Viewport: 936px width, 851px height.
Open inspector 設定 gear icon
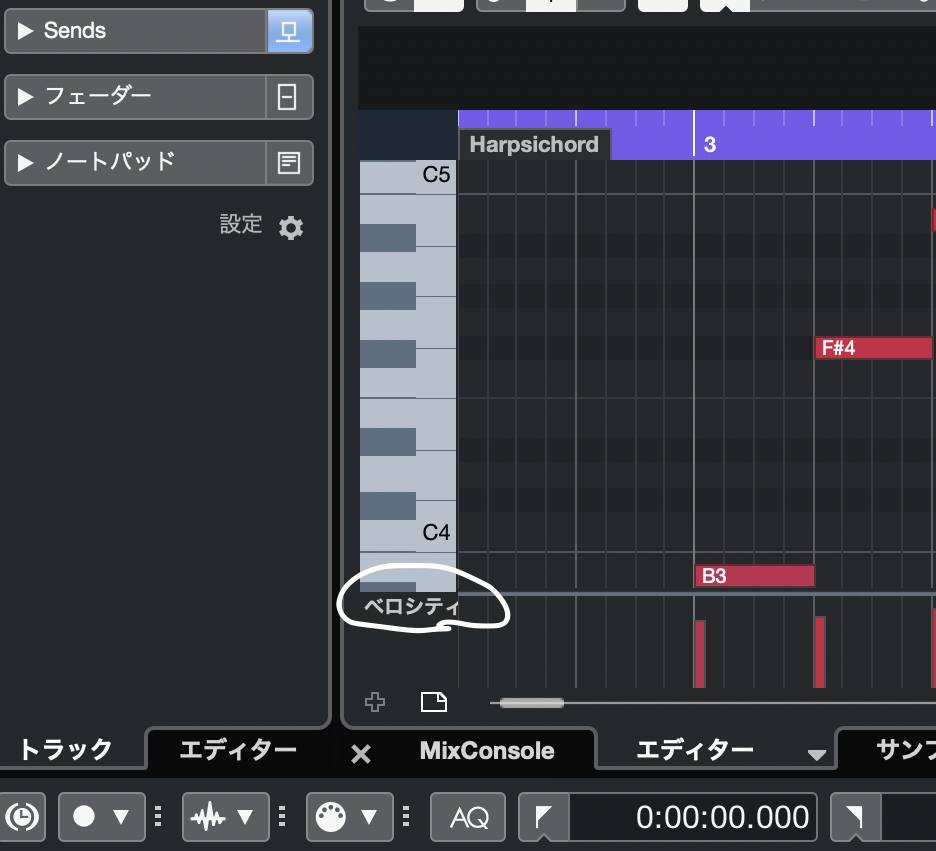click(291, 228)
